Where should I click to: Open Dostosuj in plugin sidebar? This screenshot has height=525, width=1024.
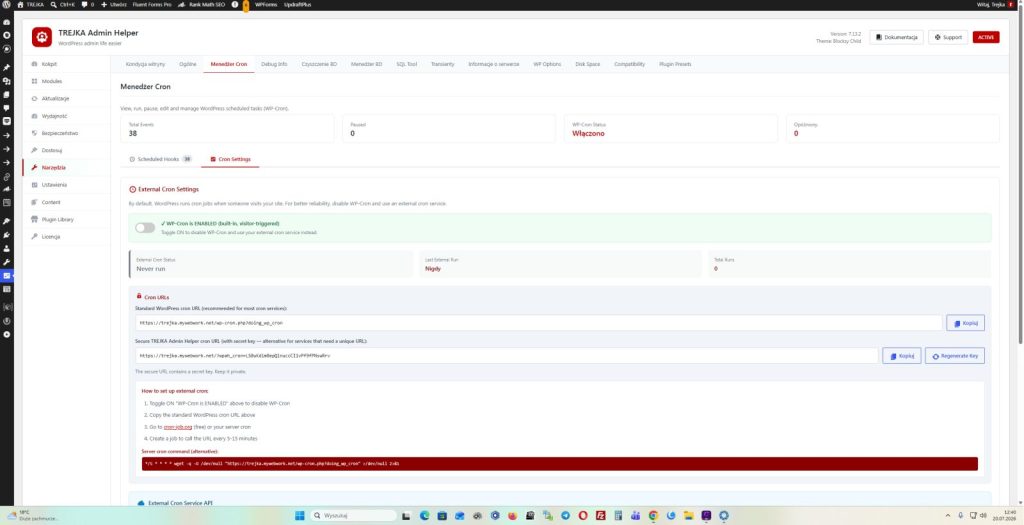tap(65, 150)
